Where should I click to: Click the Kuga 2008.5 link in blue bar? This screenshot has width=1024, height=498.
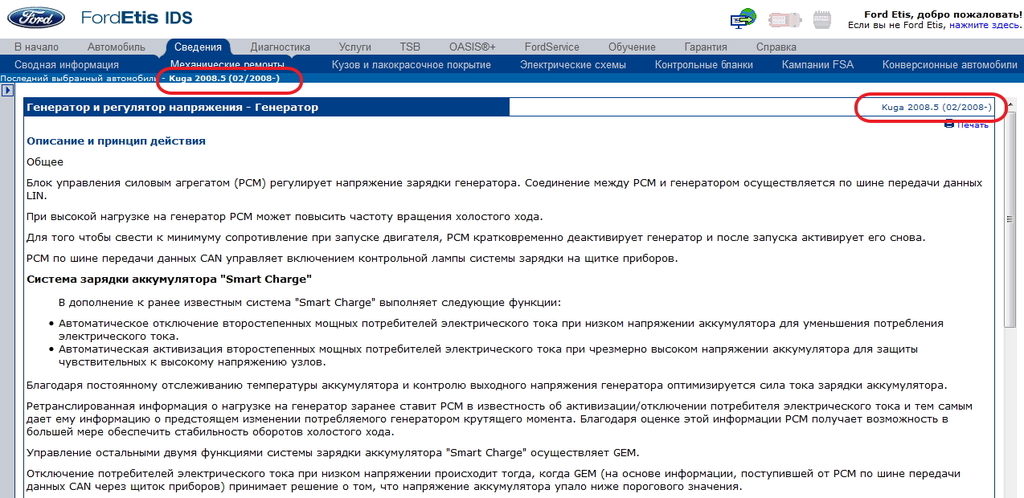coord(224,78)
